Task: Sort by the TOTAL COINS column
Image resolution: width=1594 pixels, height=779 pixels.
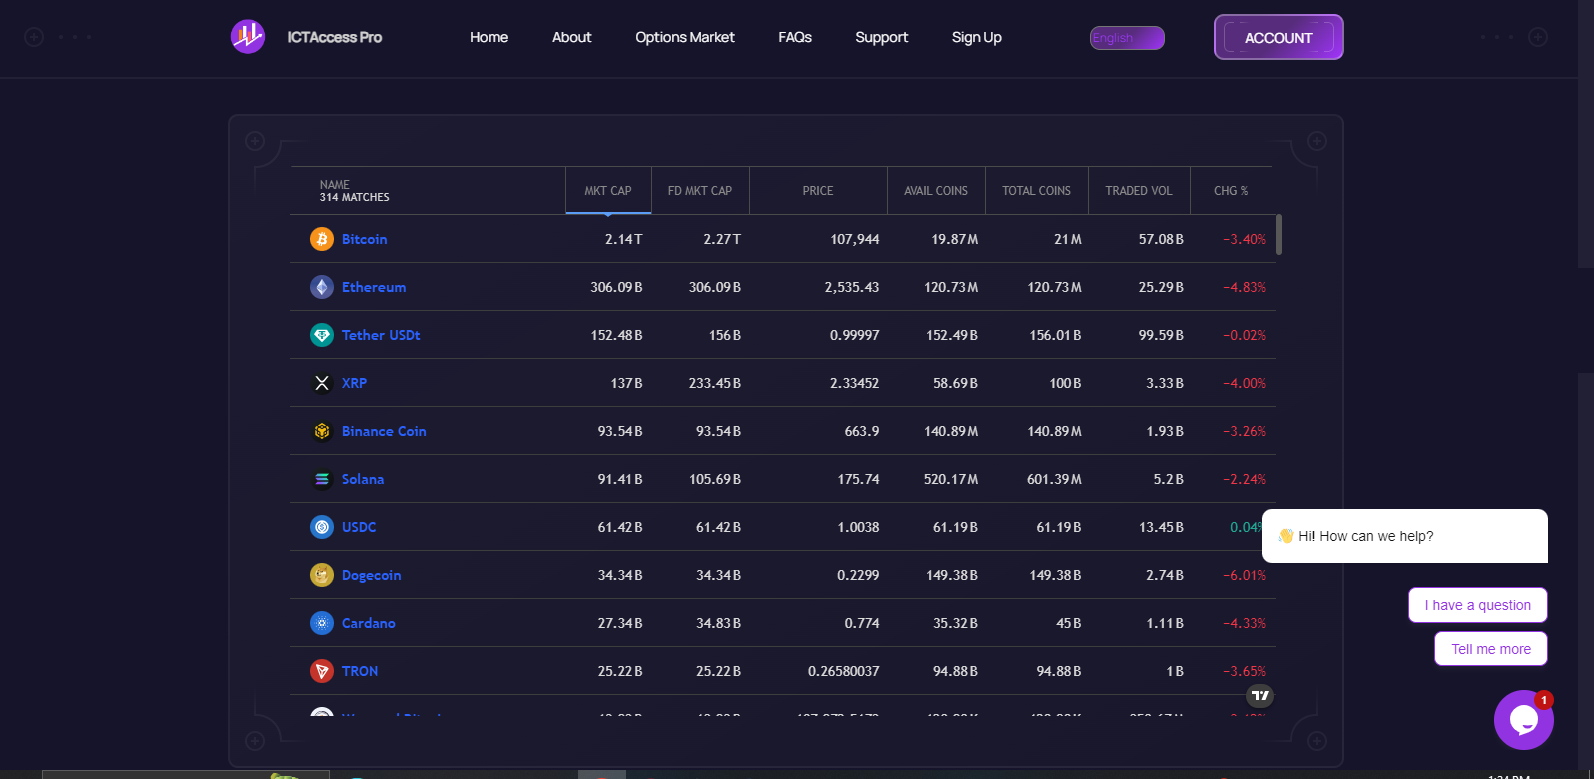Action: click(1036, 190)
